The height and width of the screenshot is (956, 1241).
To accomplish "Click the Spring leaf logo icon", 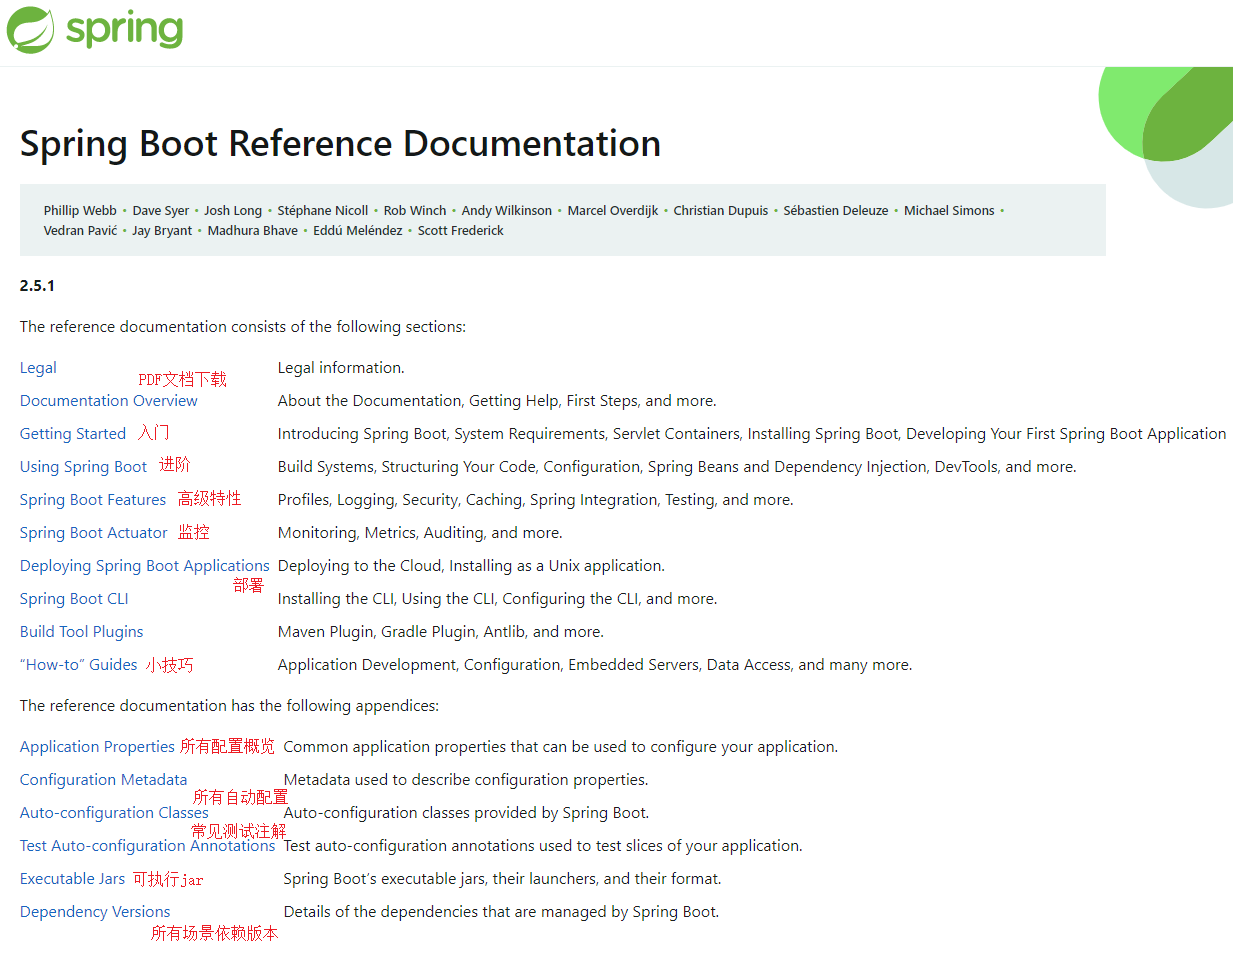I will click(30, 30).
